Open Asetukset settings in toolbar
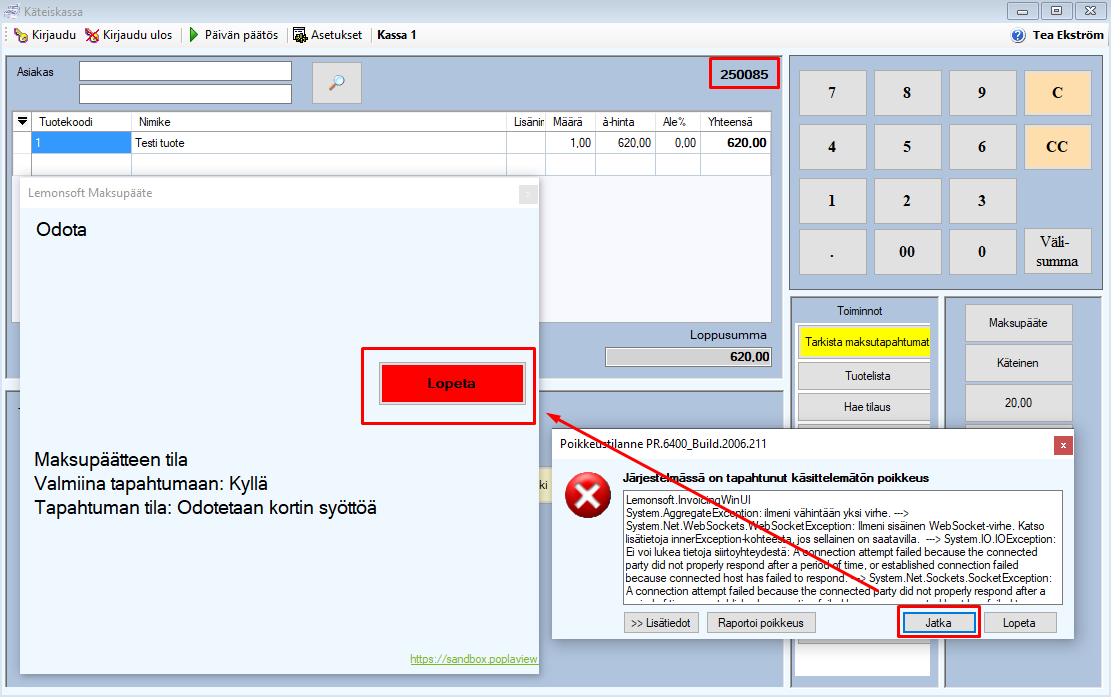This screenshot has width=1111, height=697. [x=327, y=35]
